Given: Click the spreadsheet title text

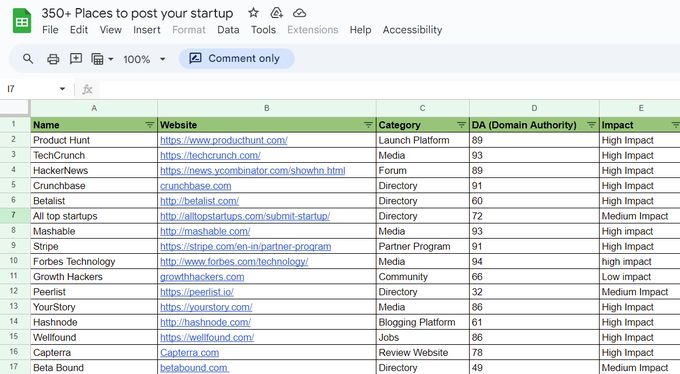Looking at the screenshot, I should (137, 13).
